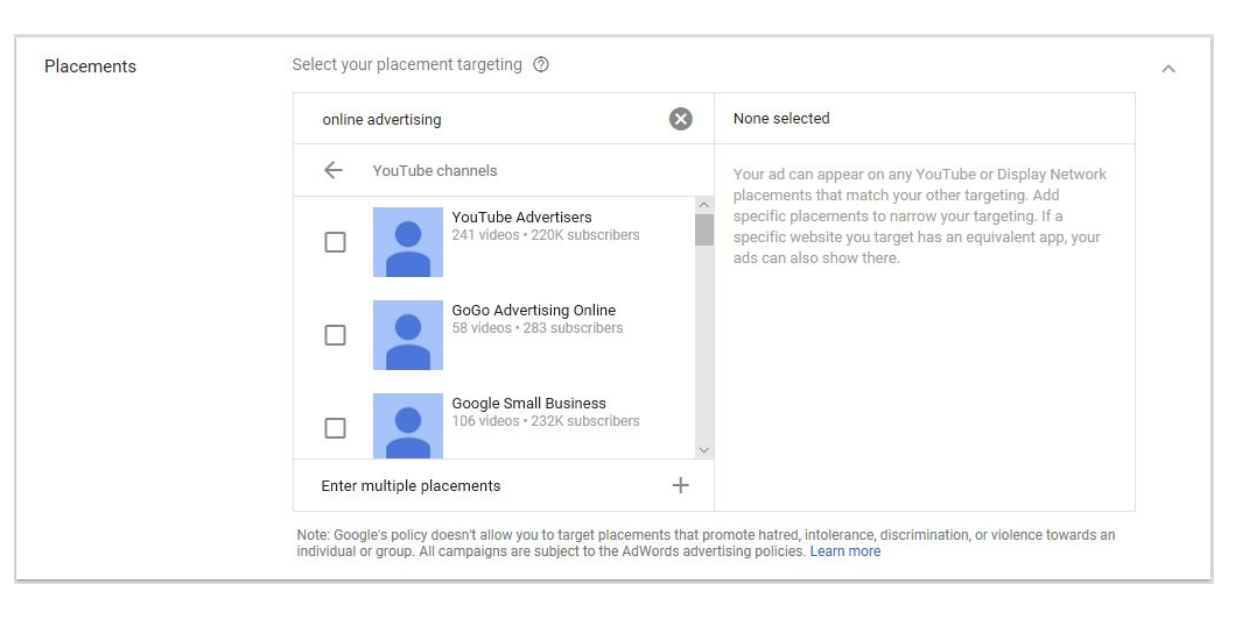Open Google Small Business thumbnail
Viewport: 1260px width, 622px height.
pyautogui.click(x=408, y=426)
